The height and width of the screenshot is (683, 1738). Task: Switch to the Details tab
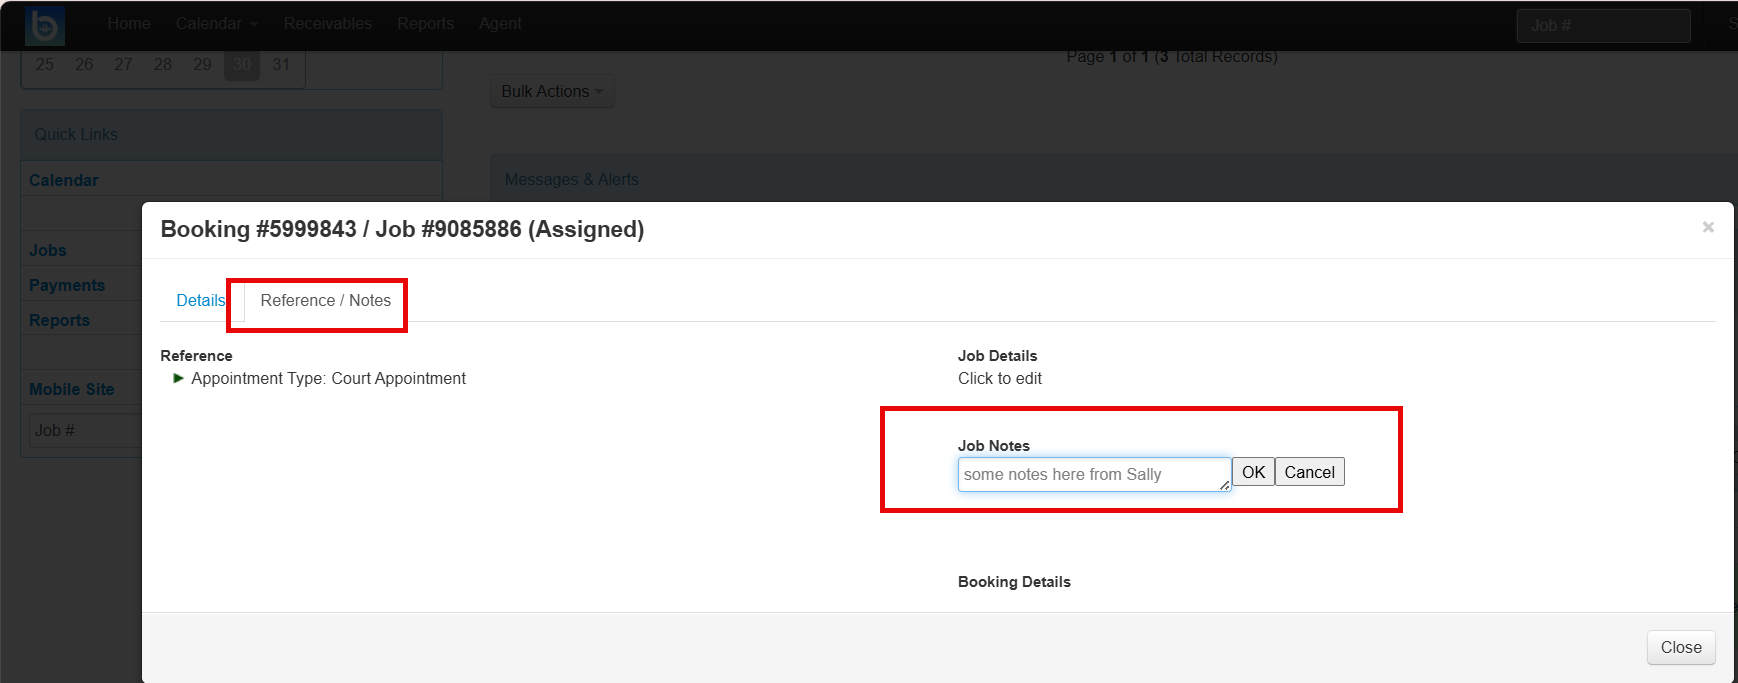pyautogui.click(x=201, y=300)
